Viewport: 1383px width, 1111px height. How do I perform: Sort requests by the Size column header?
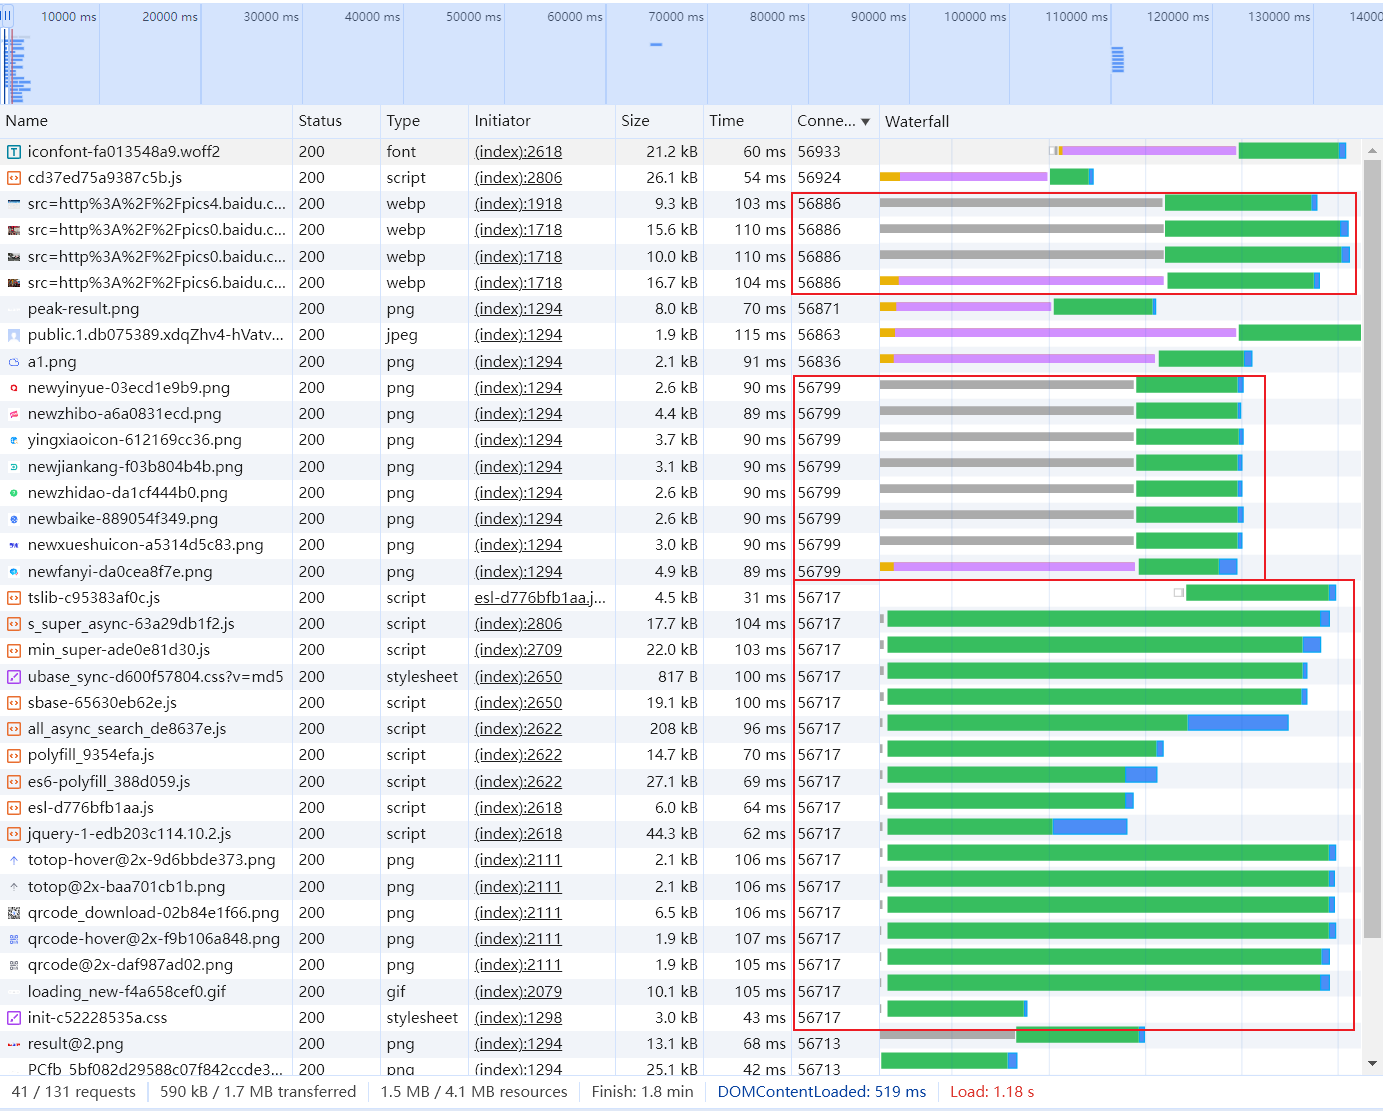click(659, 121)
